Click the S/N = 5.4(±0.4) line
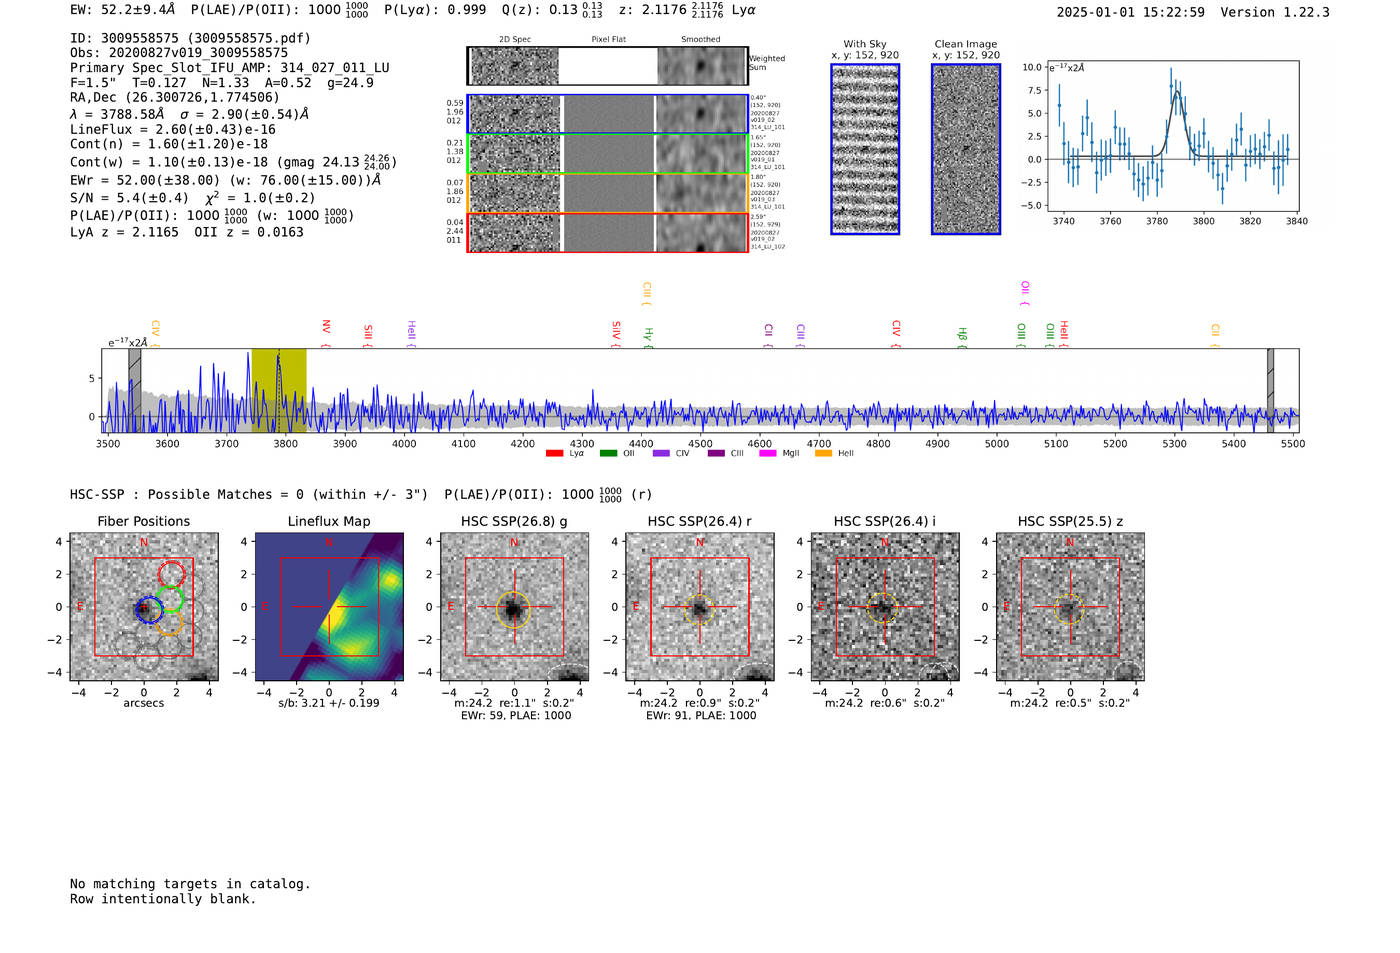1400x953 pixels. [x=192, y=197]
